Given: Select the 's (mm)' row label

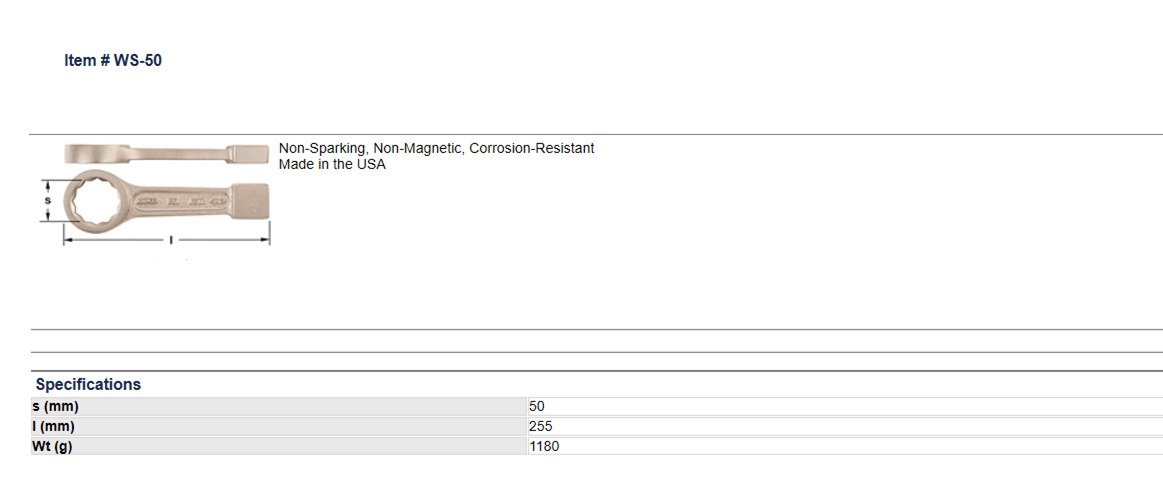Looking at the screenshot, I should [56, 406].
